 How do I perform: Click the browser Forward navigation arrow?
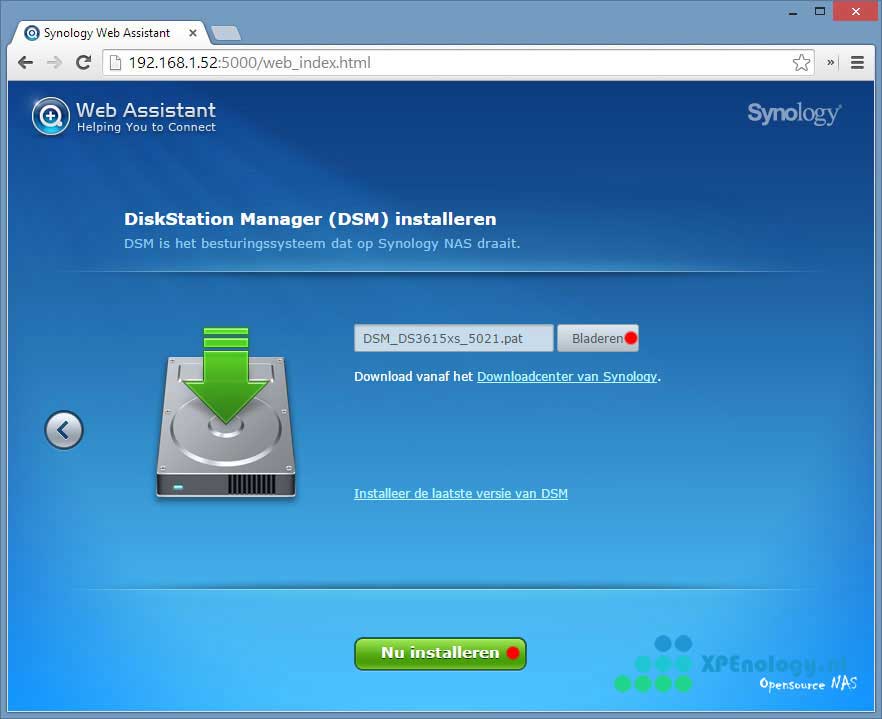tap(54, 62)
